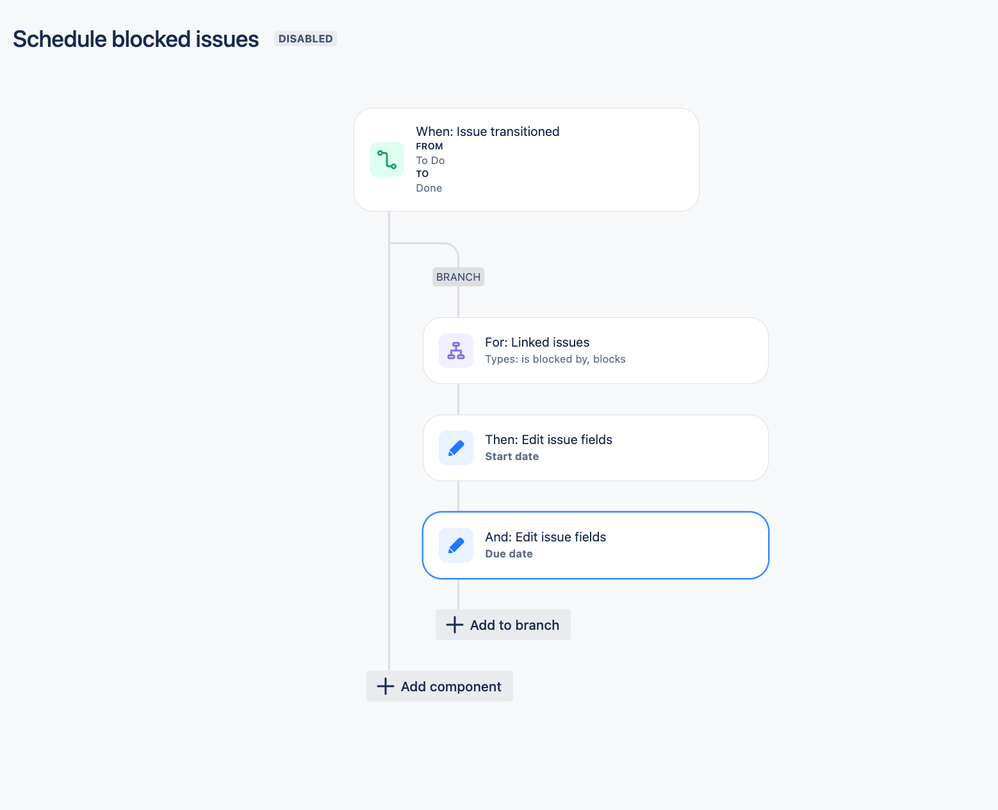This screenshot has width=998, height=810.
Task: Click the "Schedule blocked issues" rule title
Action: tap(136, 39)
